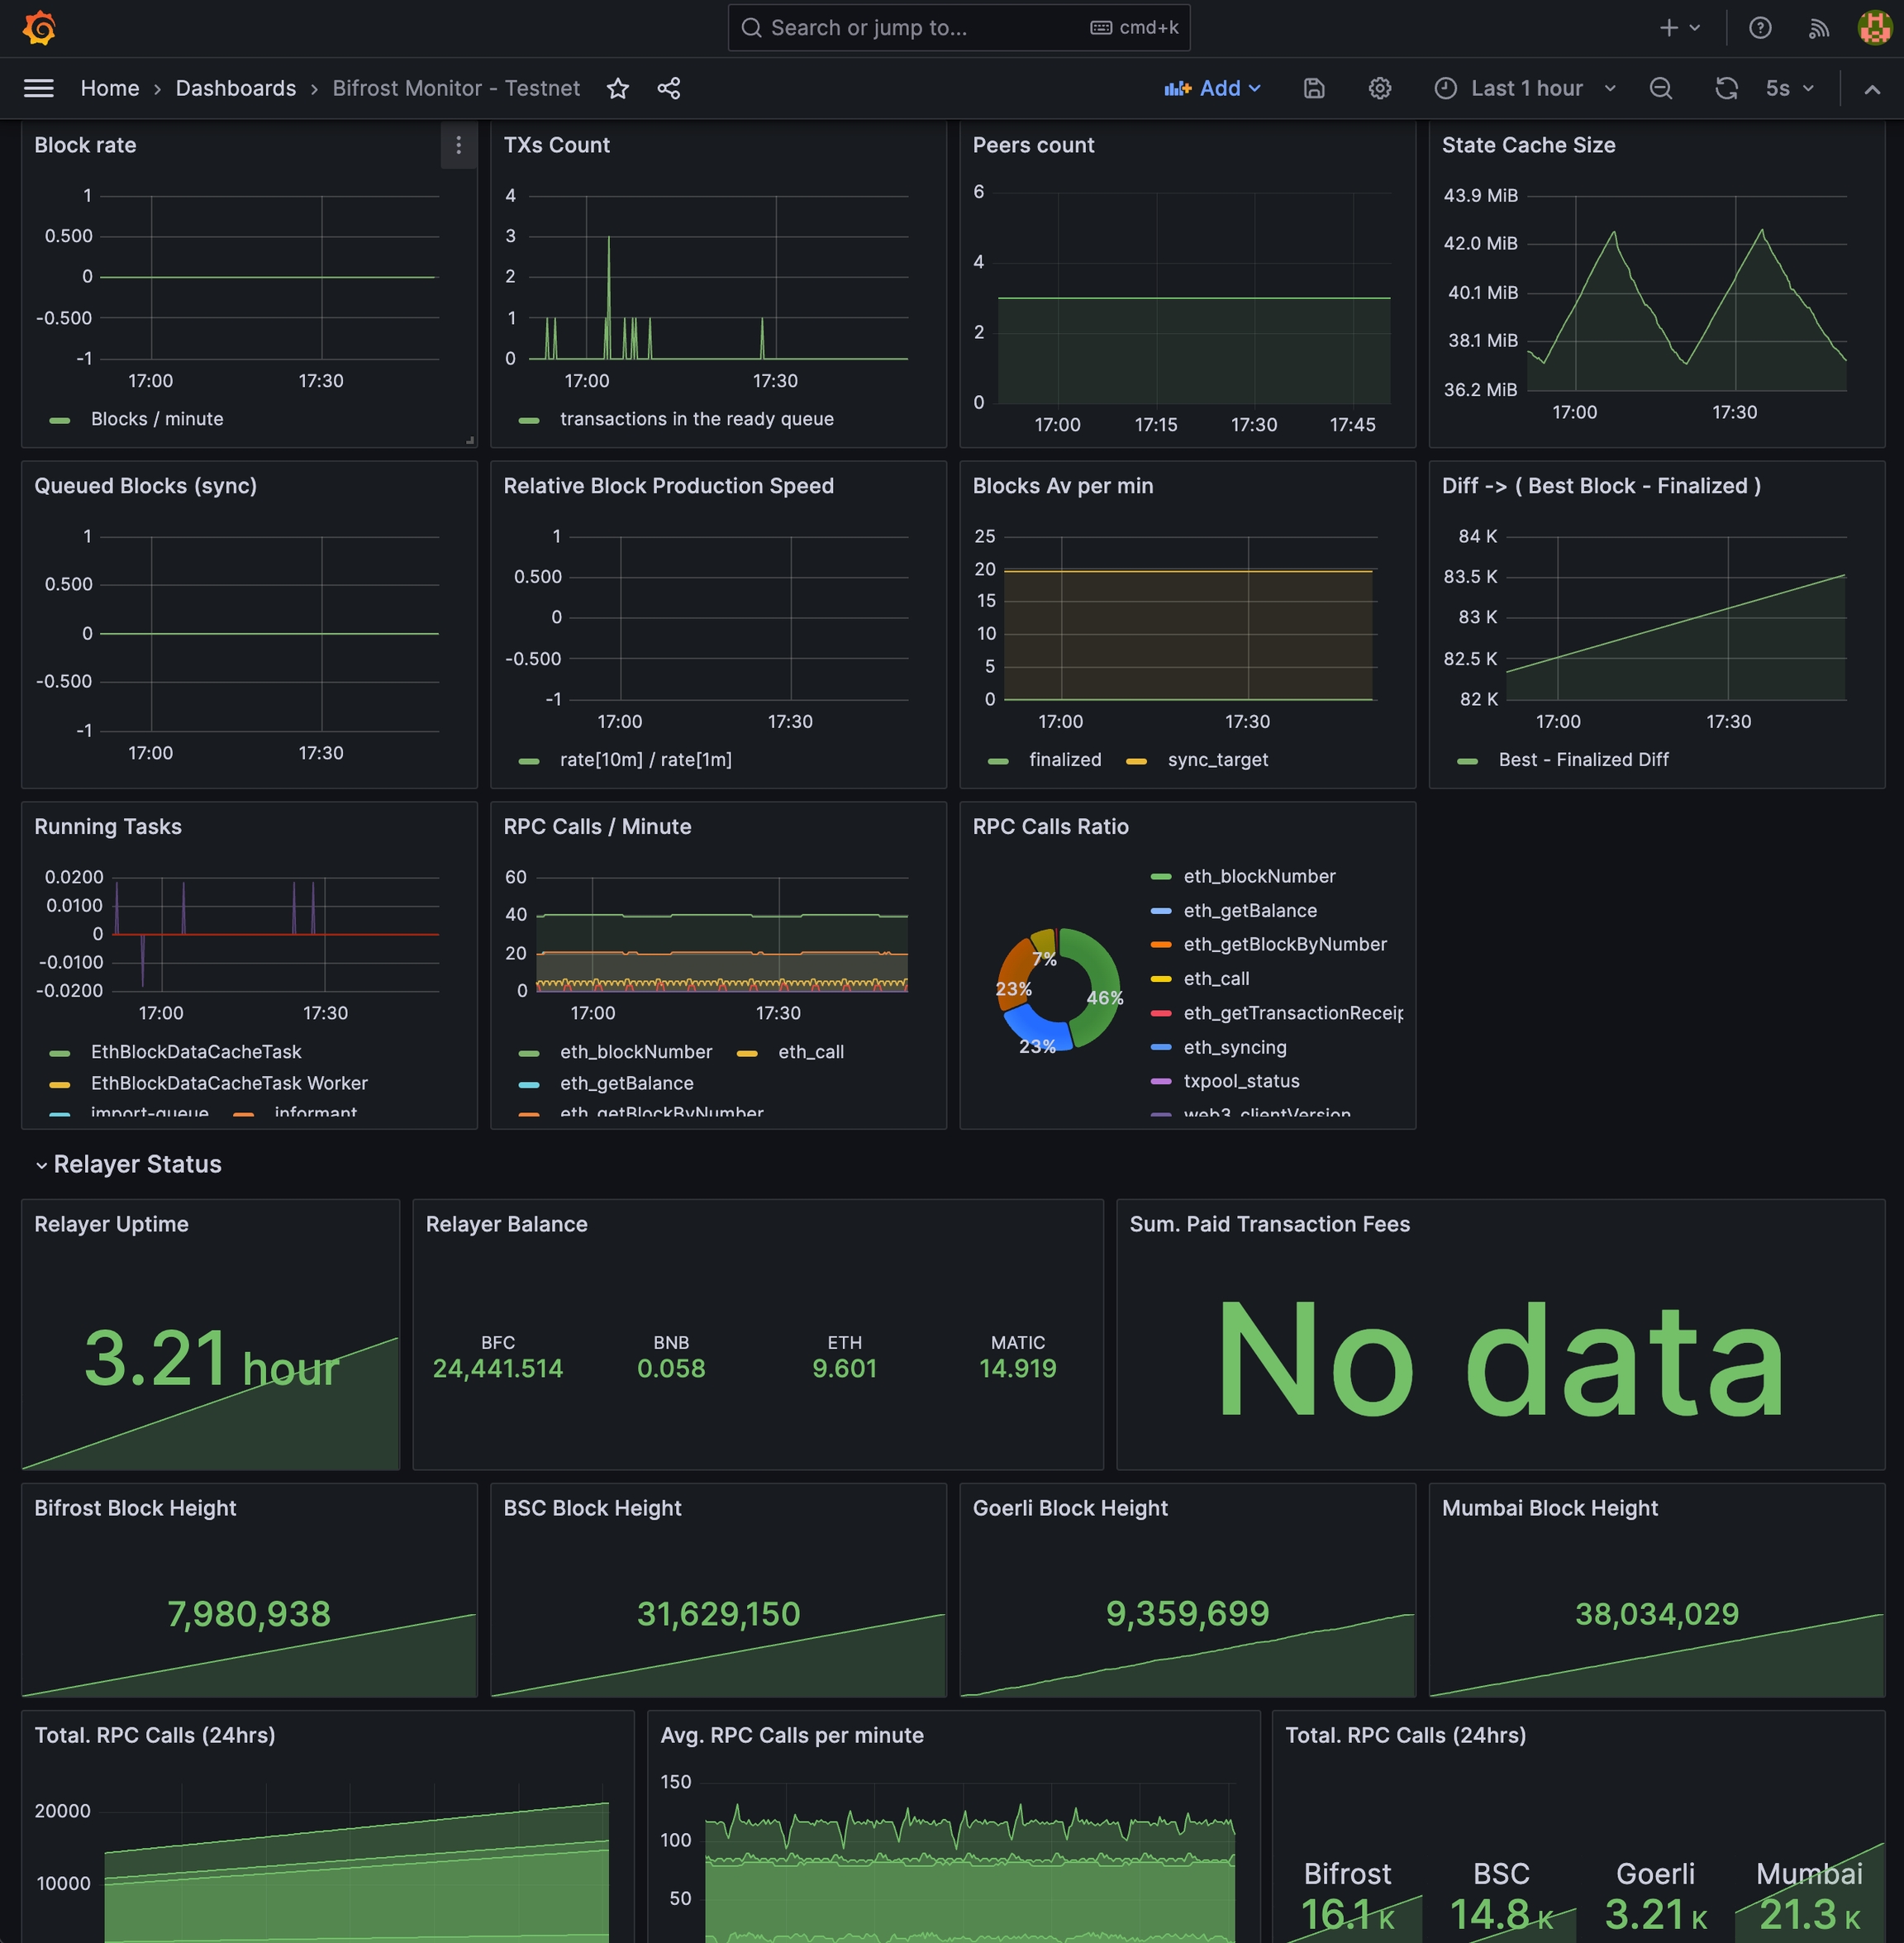
Task: Expand the 5s refresh interval dropdown
Action: click(x=1789, y=88)
